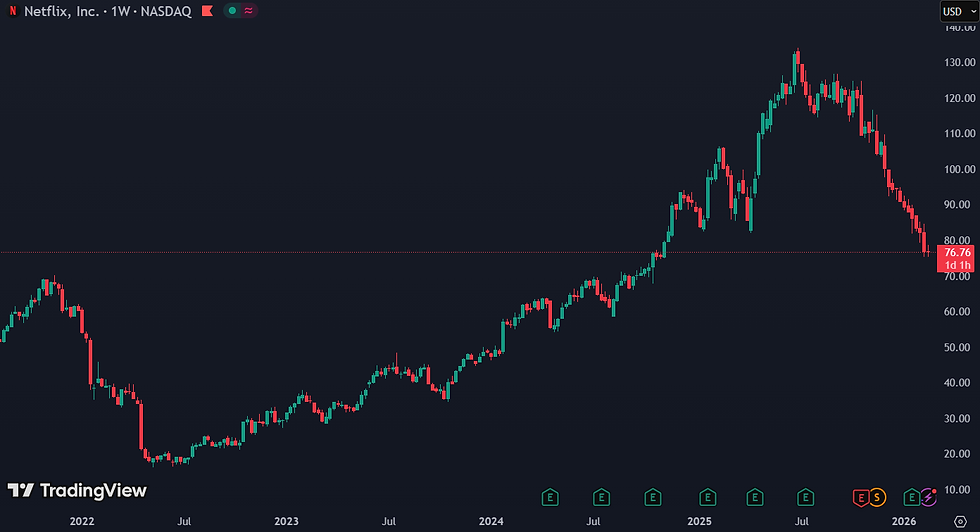Open the USD currency dropdown
980x532 pixels.
click(959, 11)
